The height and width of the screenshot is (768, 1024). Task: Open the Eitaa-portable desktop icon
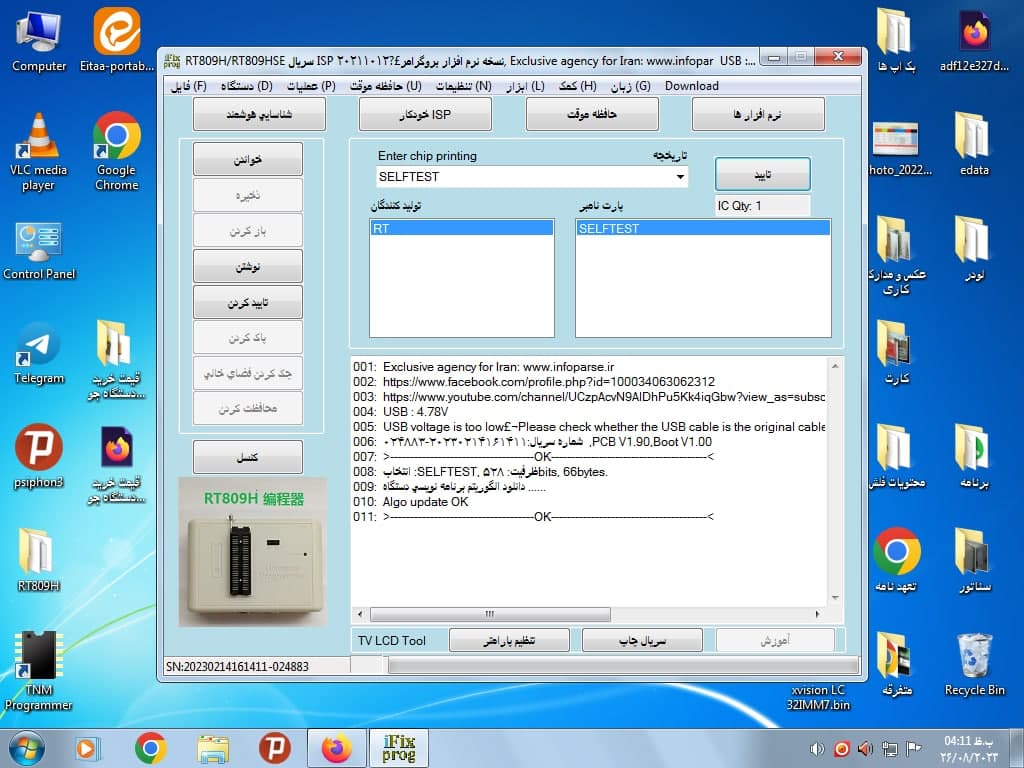[x=117, y=39]
